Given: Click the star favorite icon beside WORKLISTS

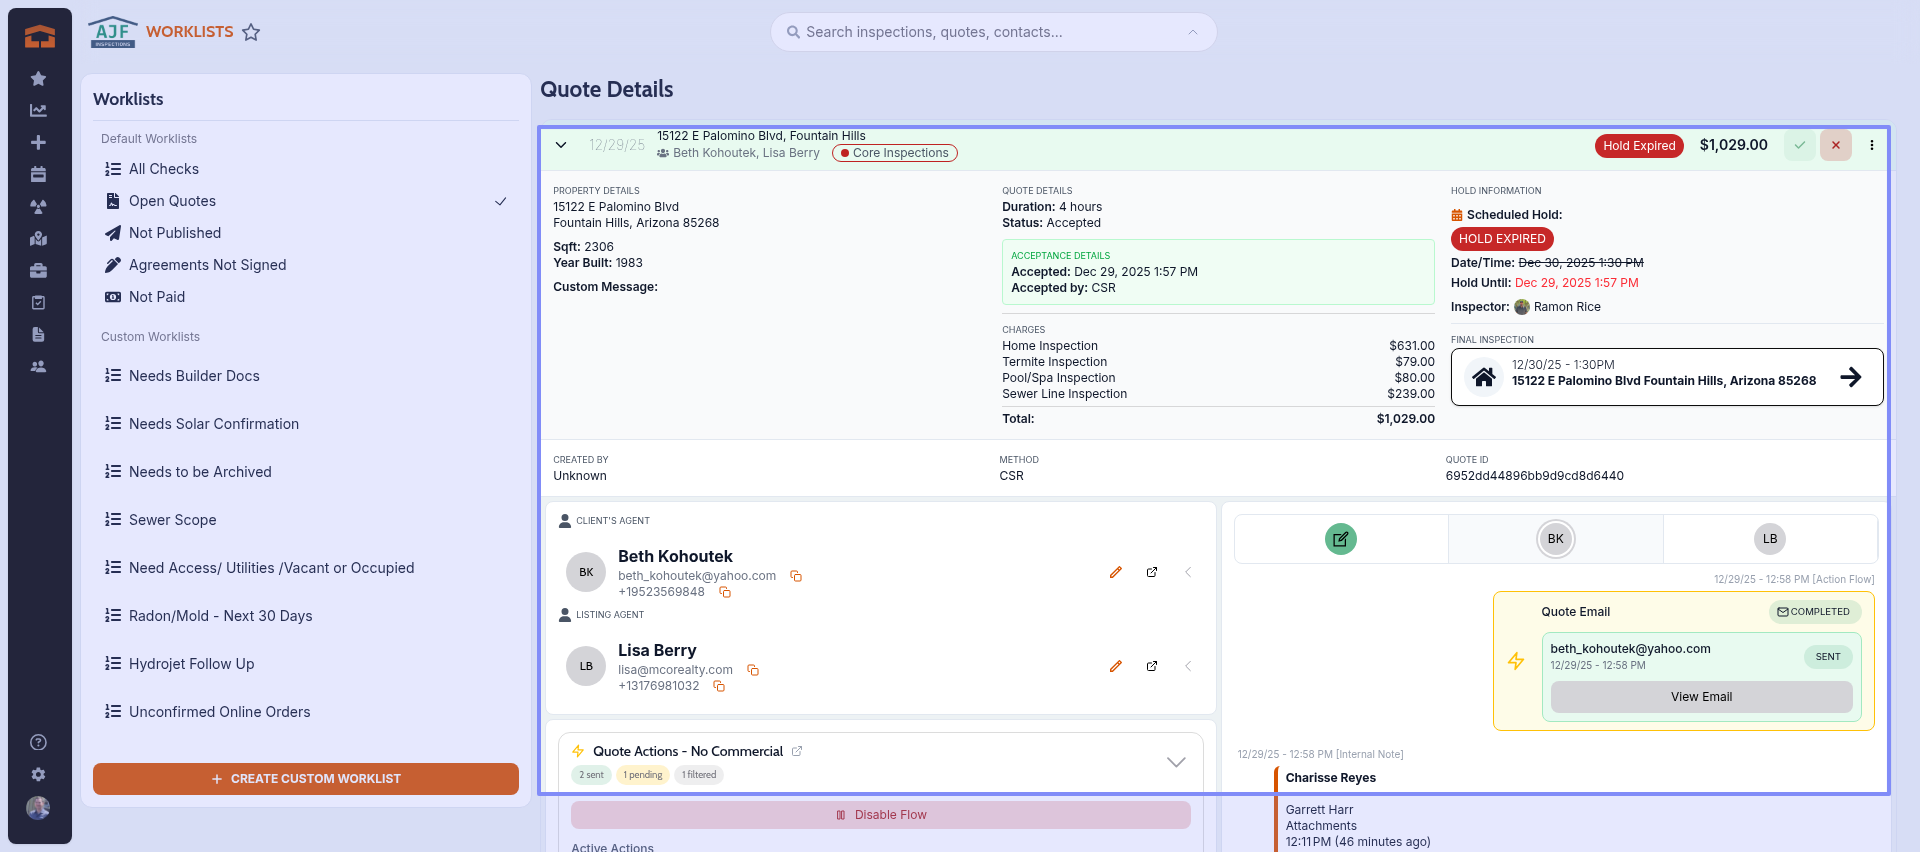Looking at the screenshot, I should [251, 33].
